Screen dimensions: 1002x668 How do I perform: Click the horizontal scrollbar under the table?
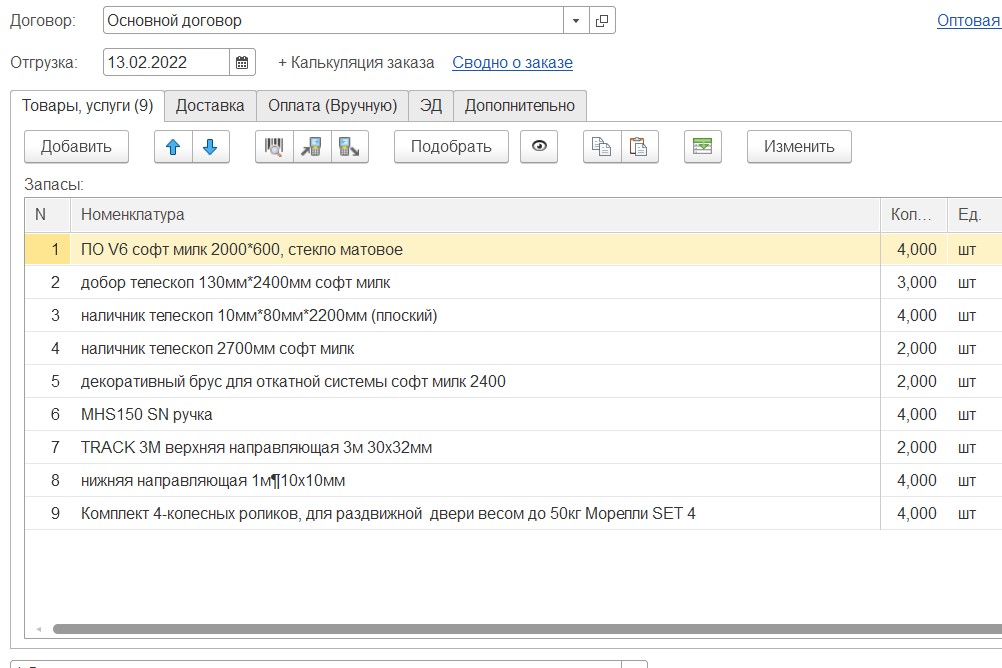point(500,629)
